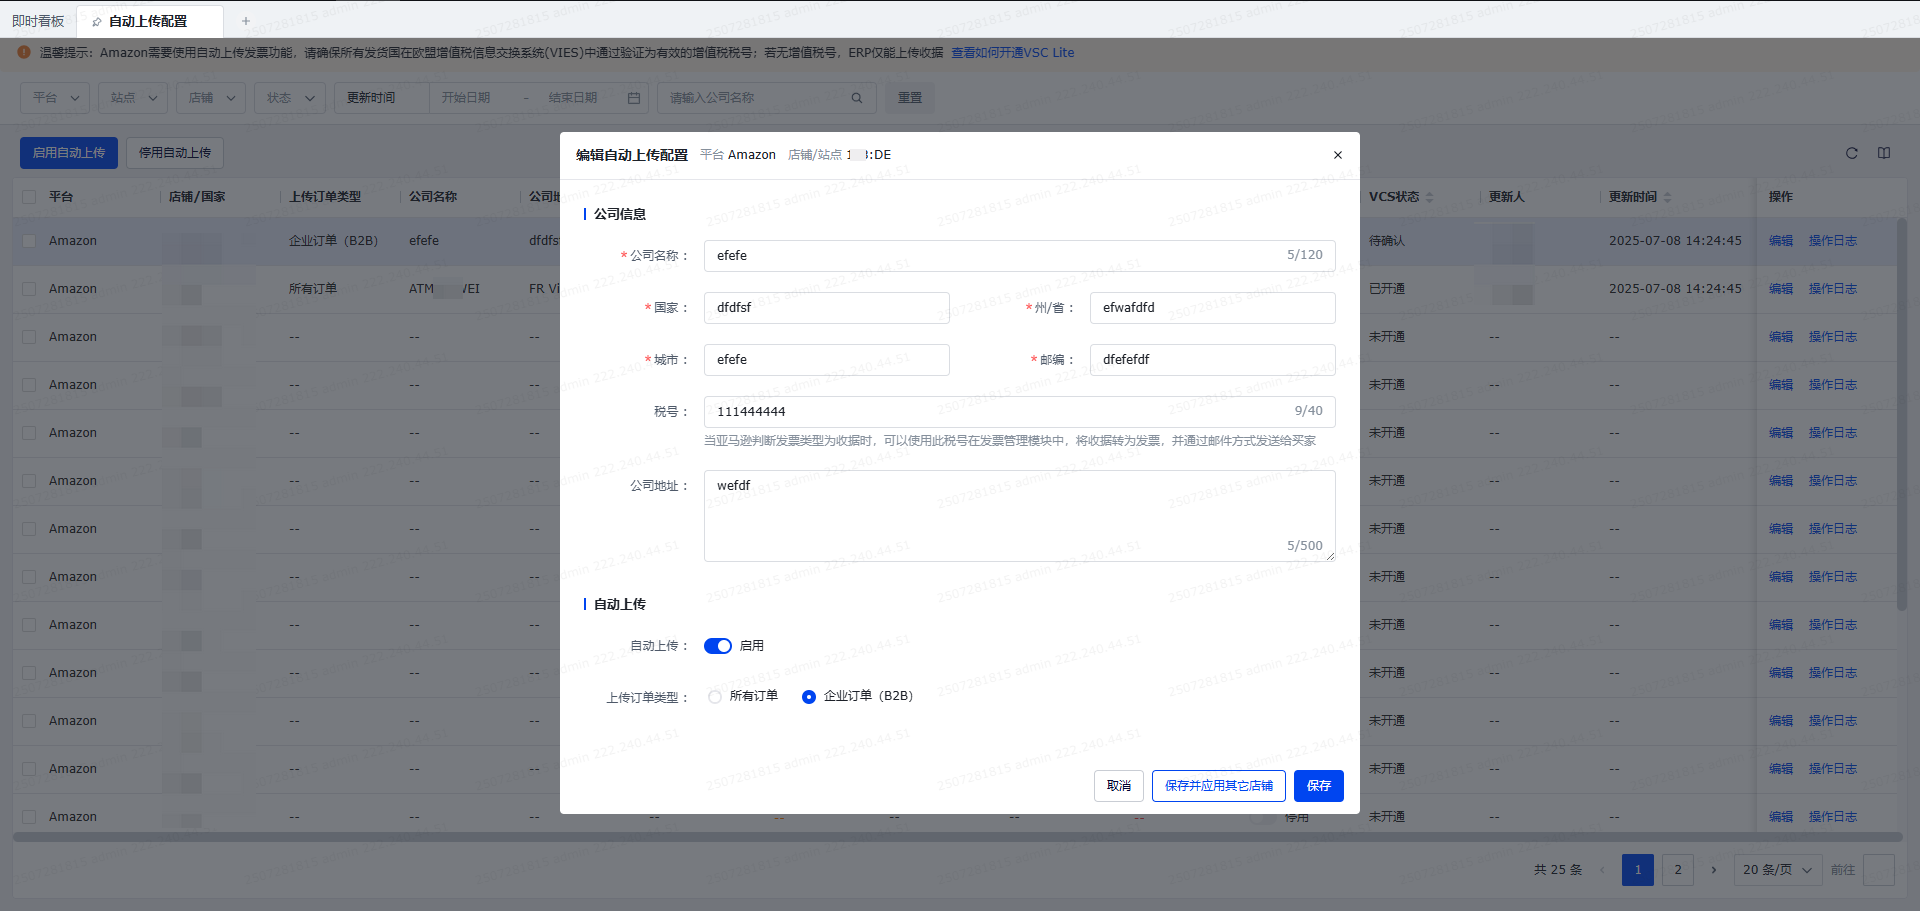Image resolution: width=1920 pixels, height=914 pixels.
Task: Open the 查看如何开通VSC Lite link
Action: (x=1012, y=53)
